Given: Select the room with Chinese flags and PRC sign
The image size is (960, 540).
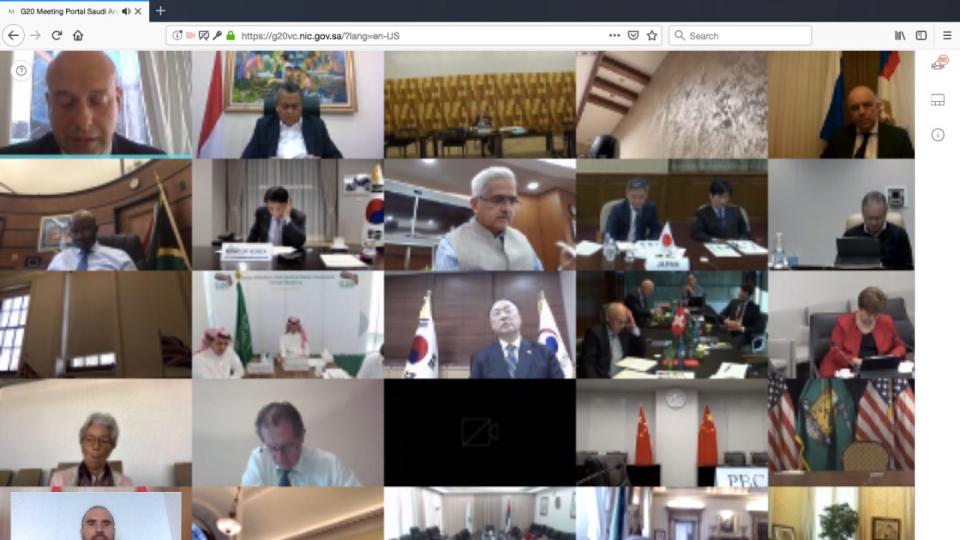Looking at the screenshot, I should click(x=672, y=433).
